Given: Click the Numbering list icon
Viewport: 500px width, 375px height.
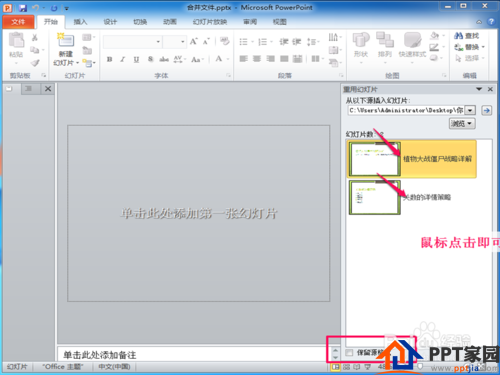Looking at the screenshot, I should click(263, 42).
